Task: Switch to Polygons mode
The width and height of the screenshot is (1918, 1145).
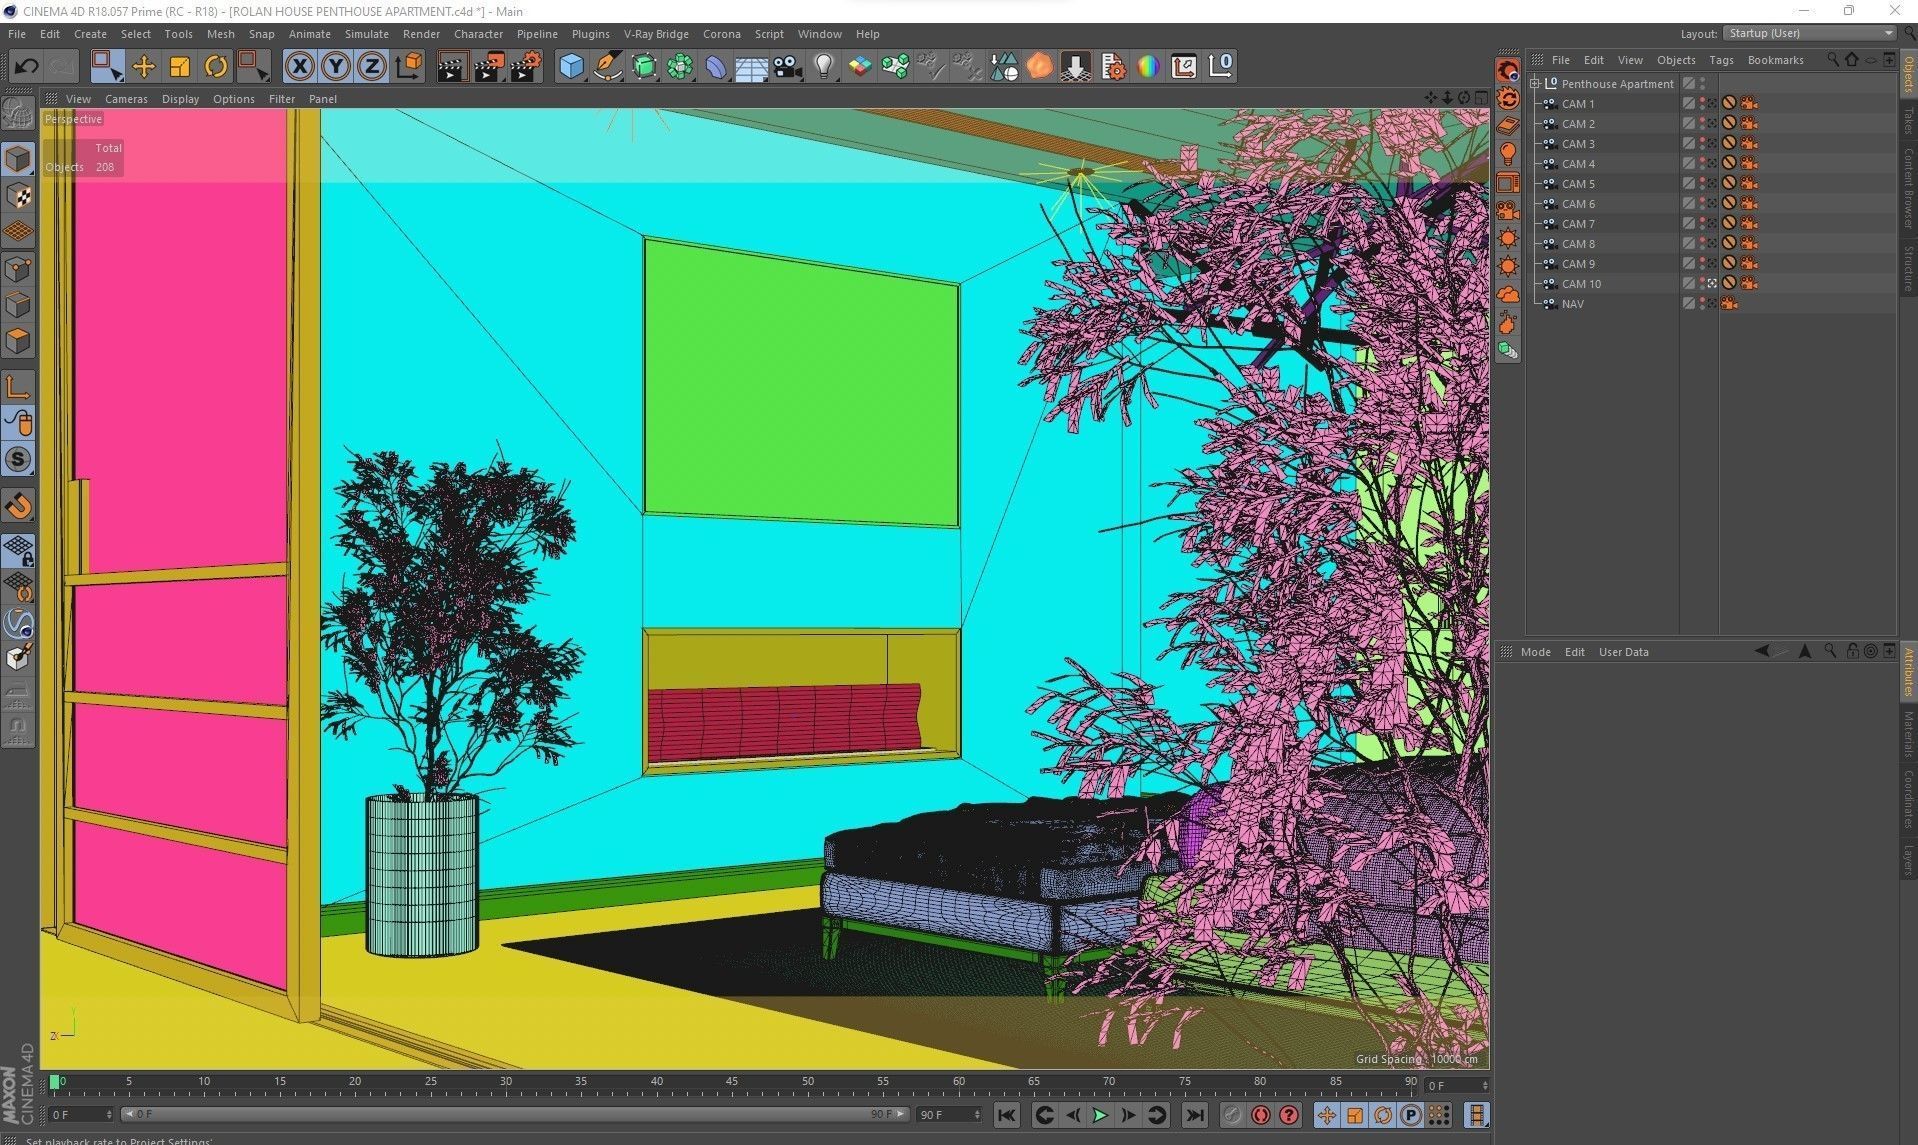Action: [18, 342]
